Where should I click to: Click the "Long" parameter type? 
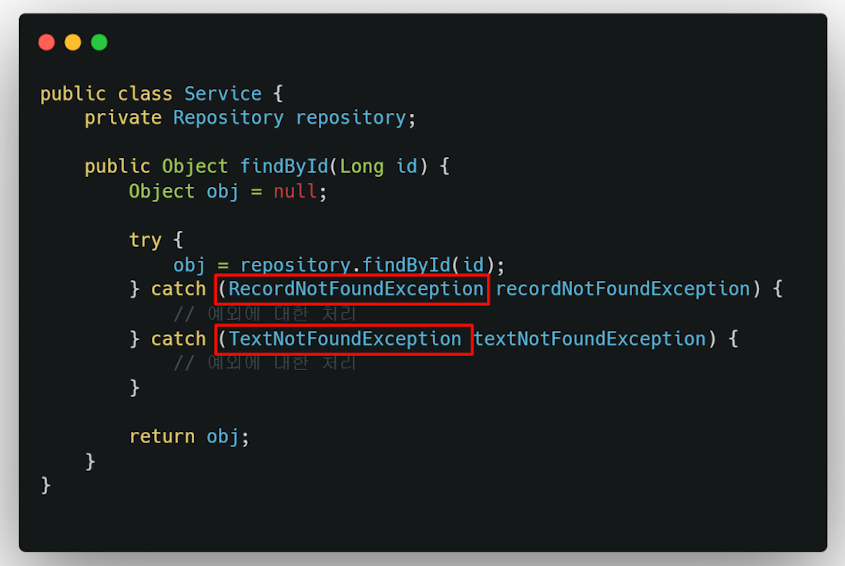click(x=362, y=167)
